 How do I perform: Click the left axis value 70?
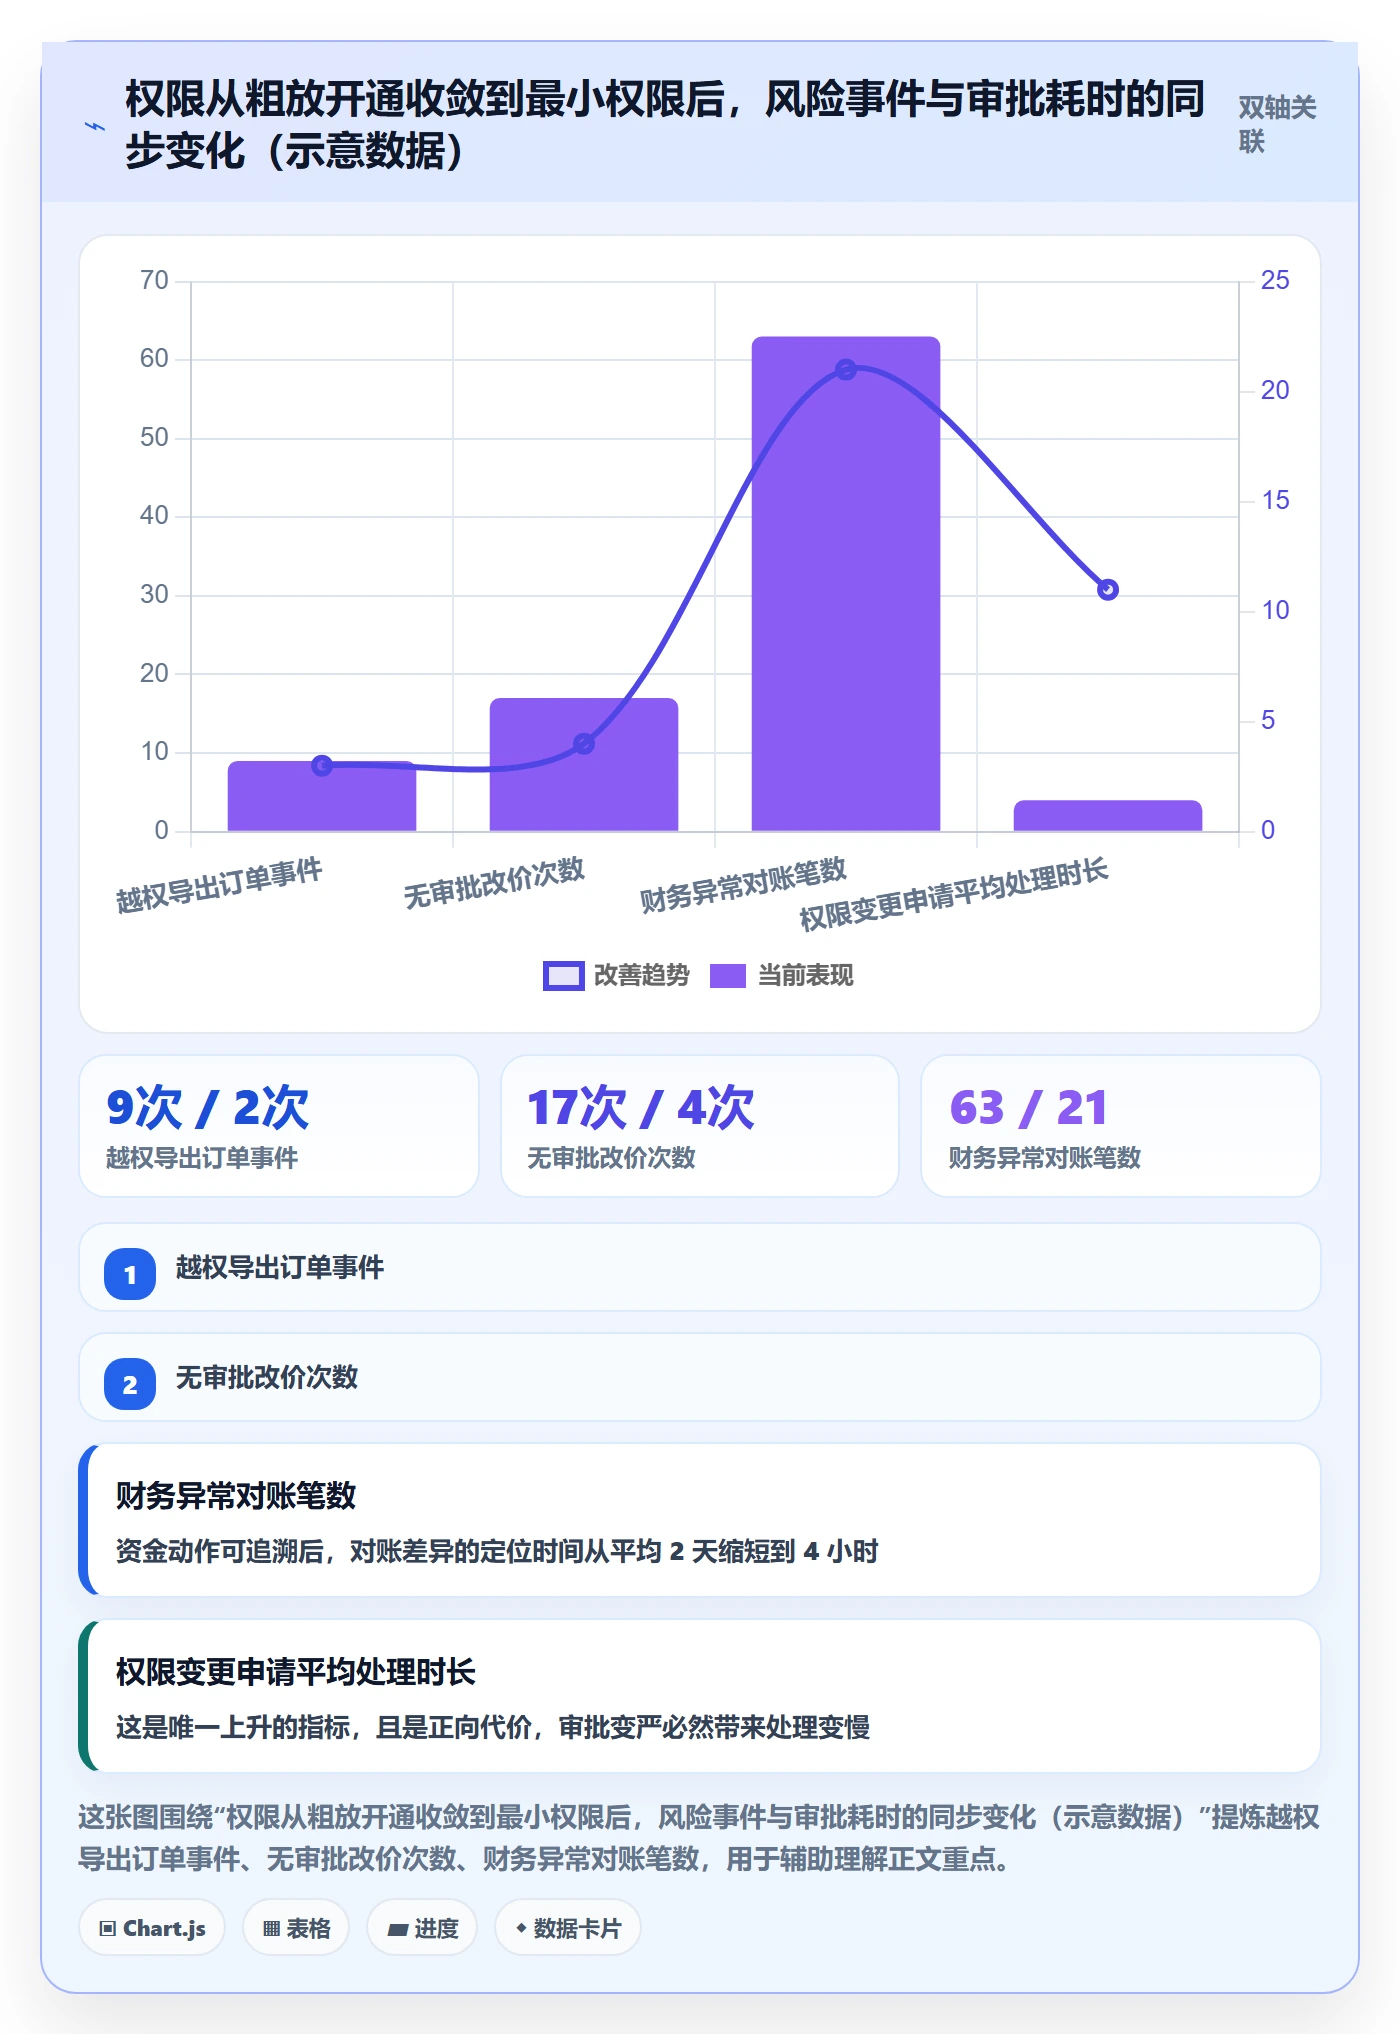pos(154,280)
